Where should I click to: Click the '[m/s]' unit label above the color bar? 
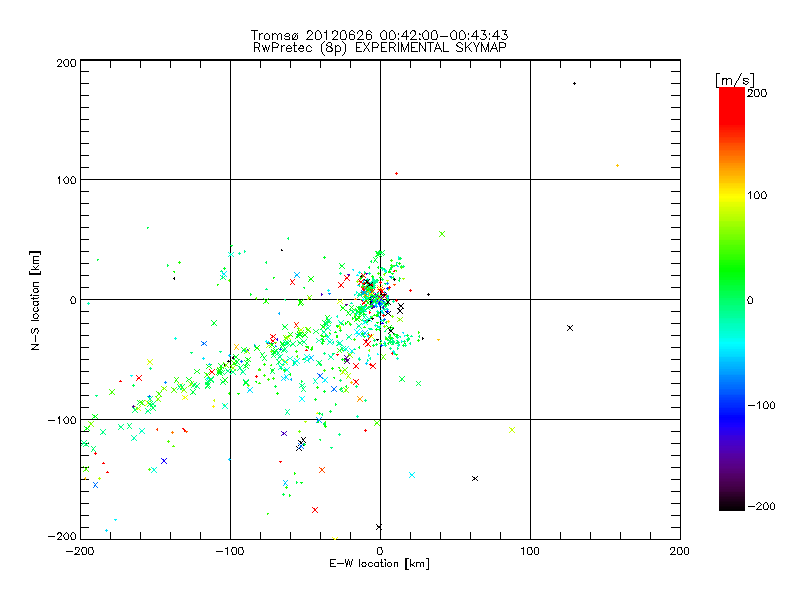[735, 80]
